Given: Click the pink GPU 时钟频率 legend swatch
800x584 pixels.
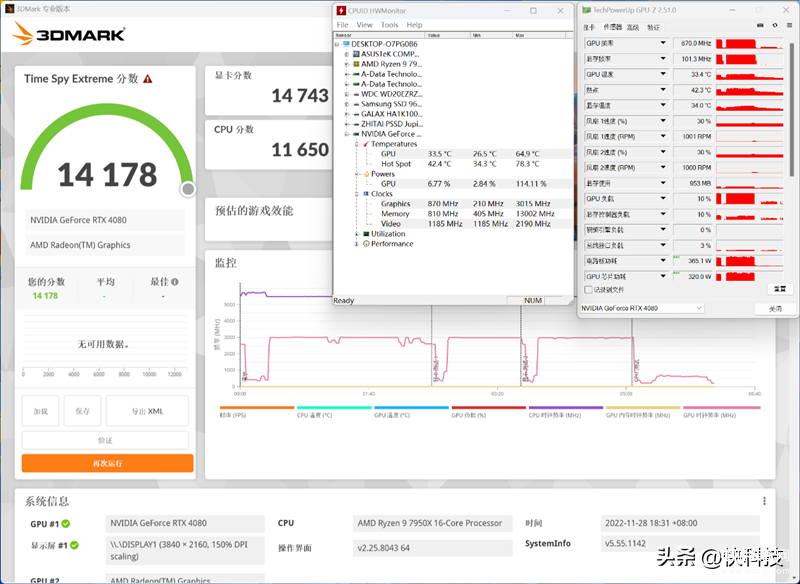Looking at the screenshot, I should [721, 408].
